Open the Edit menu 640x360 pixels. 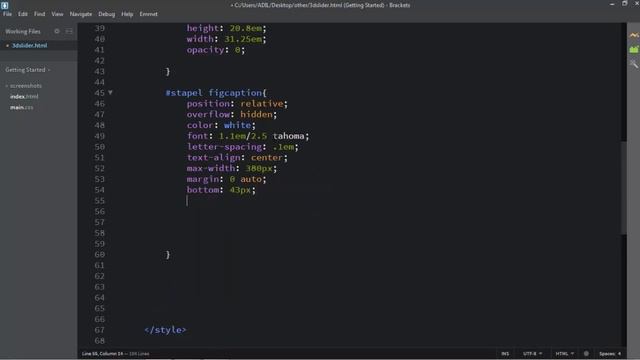click(x=22, y=14)
